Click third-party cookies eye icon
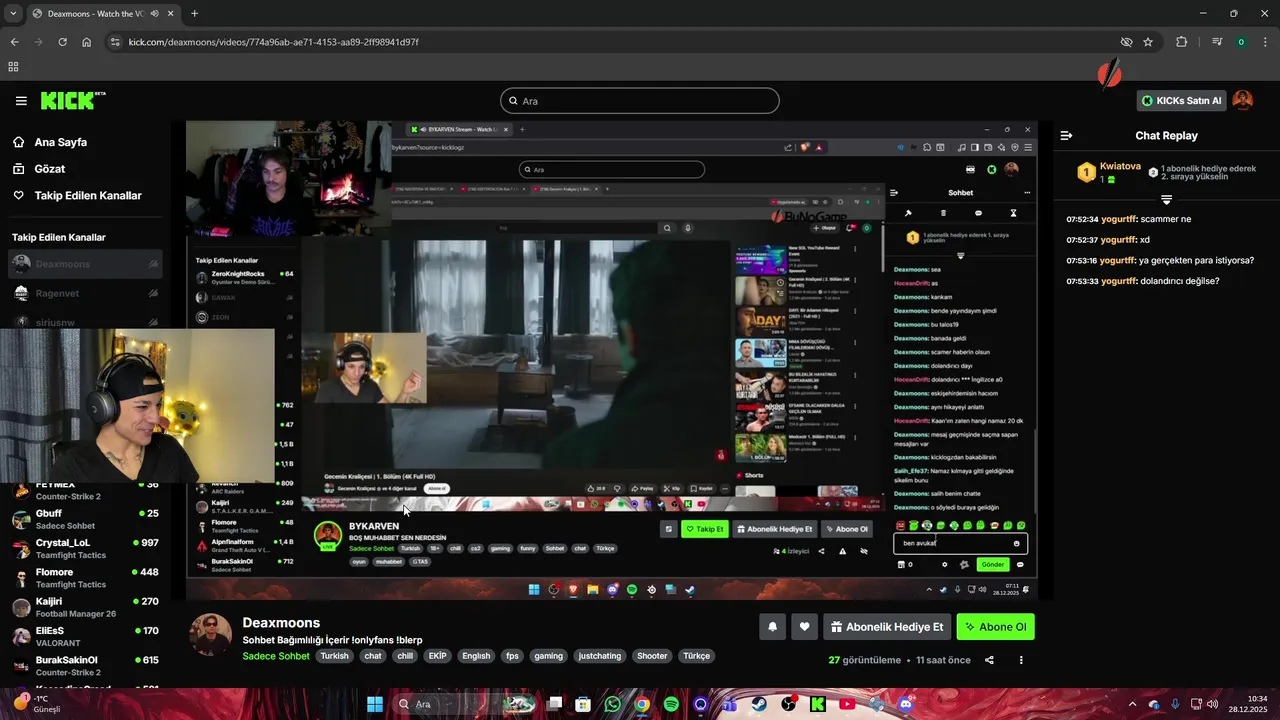 (x=1126, y=42)
